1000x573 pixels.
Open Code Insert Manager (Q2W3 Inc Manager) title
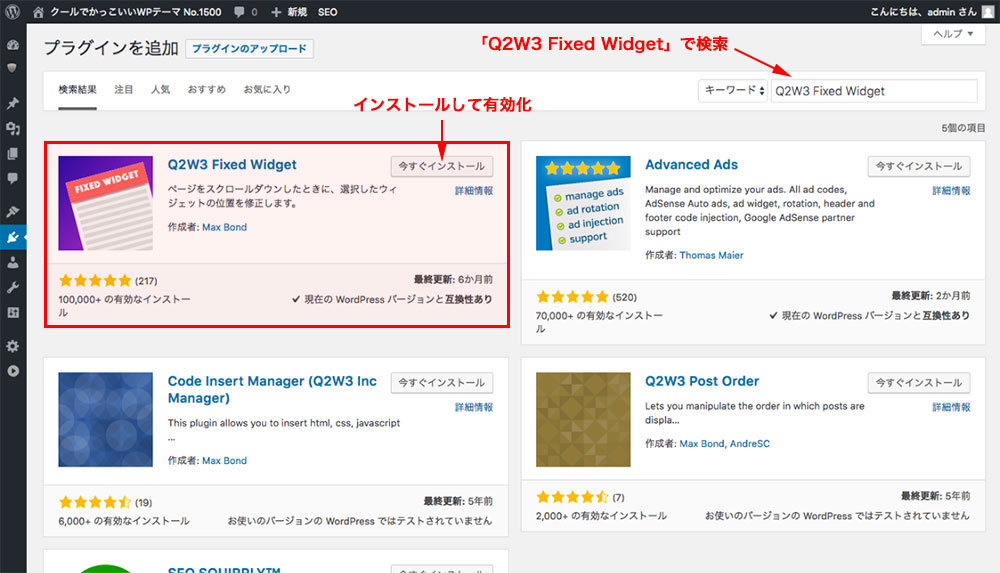[x=272, y=389]
